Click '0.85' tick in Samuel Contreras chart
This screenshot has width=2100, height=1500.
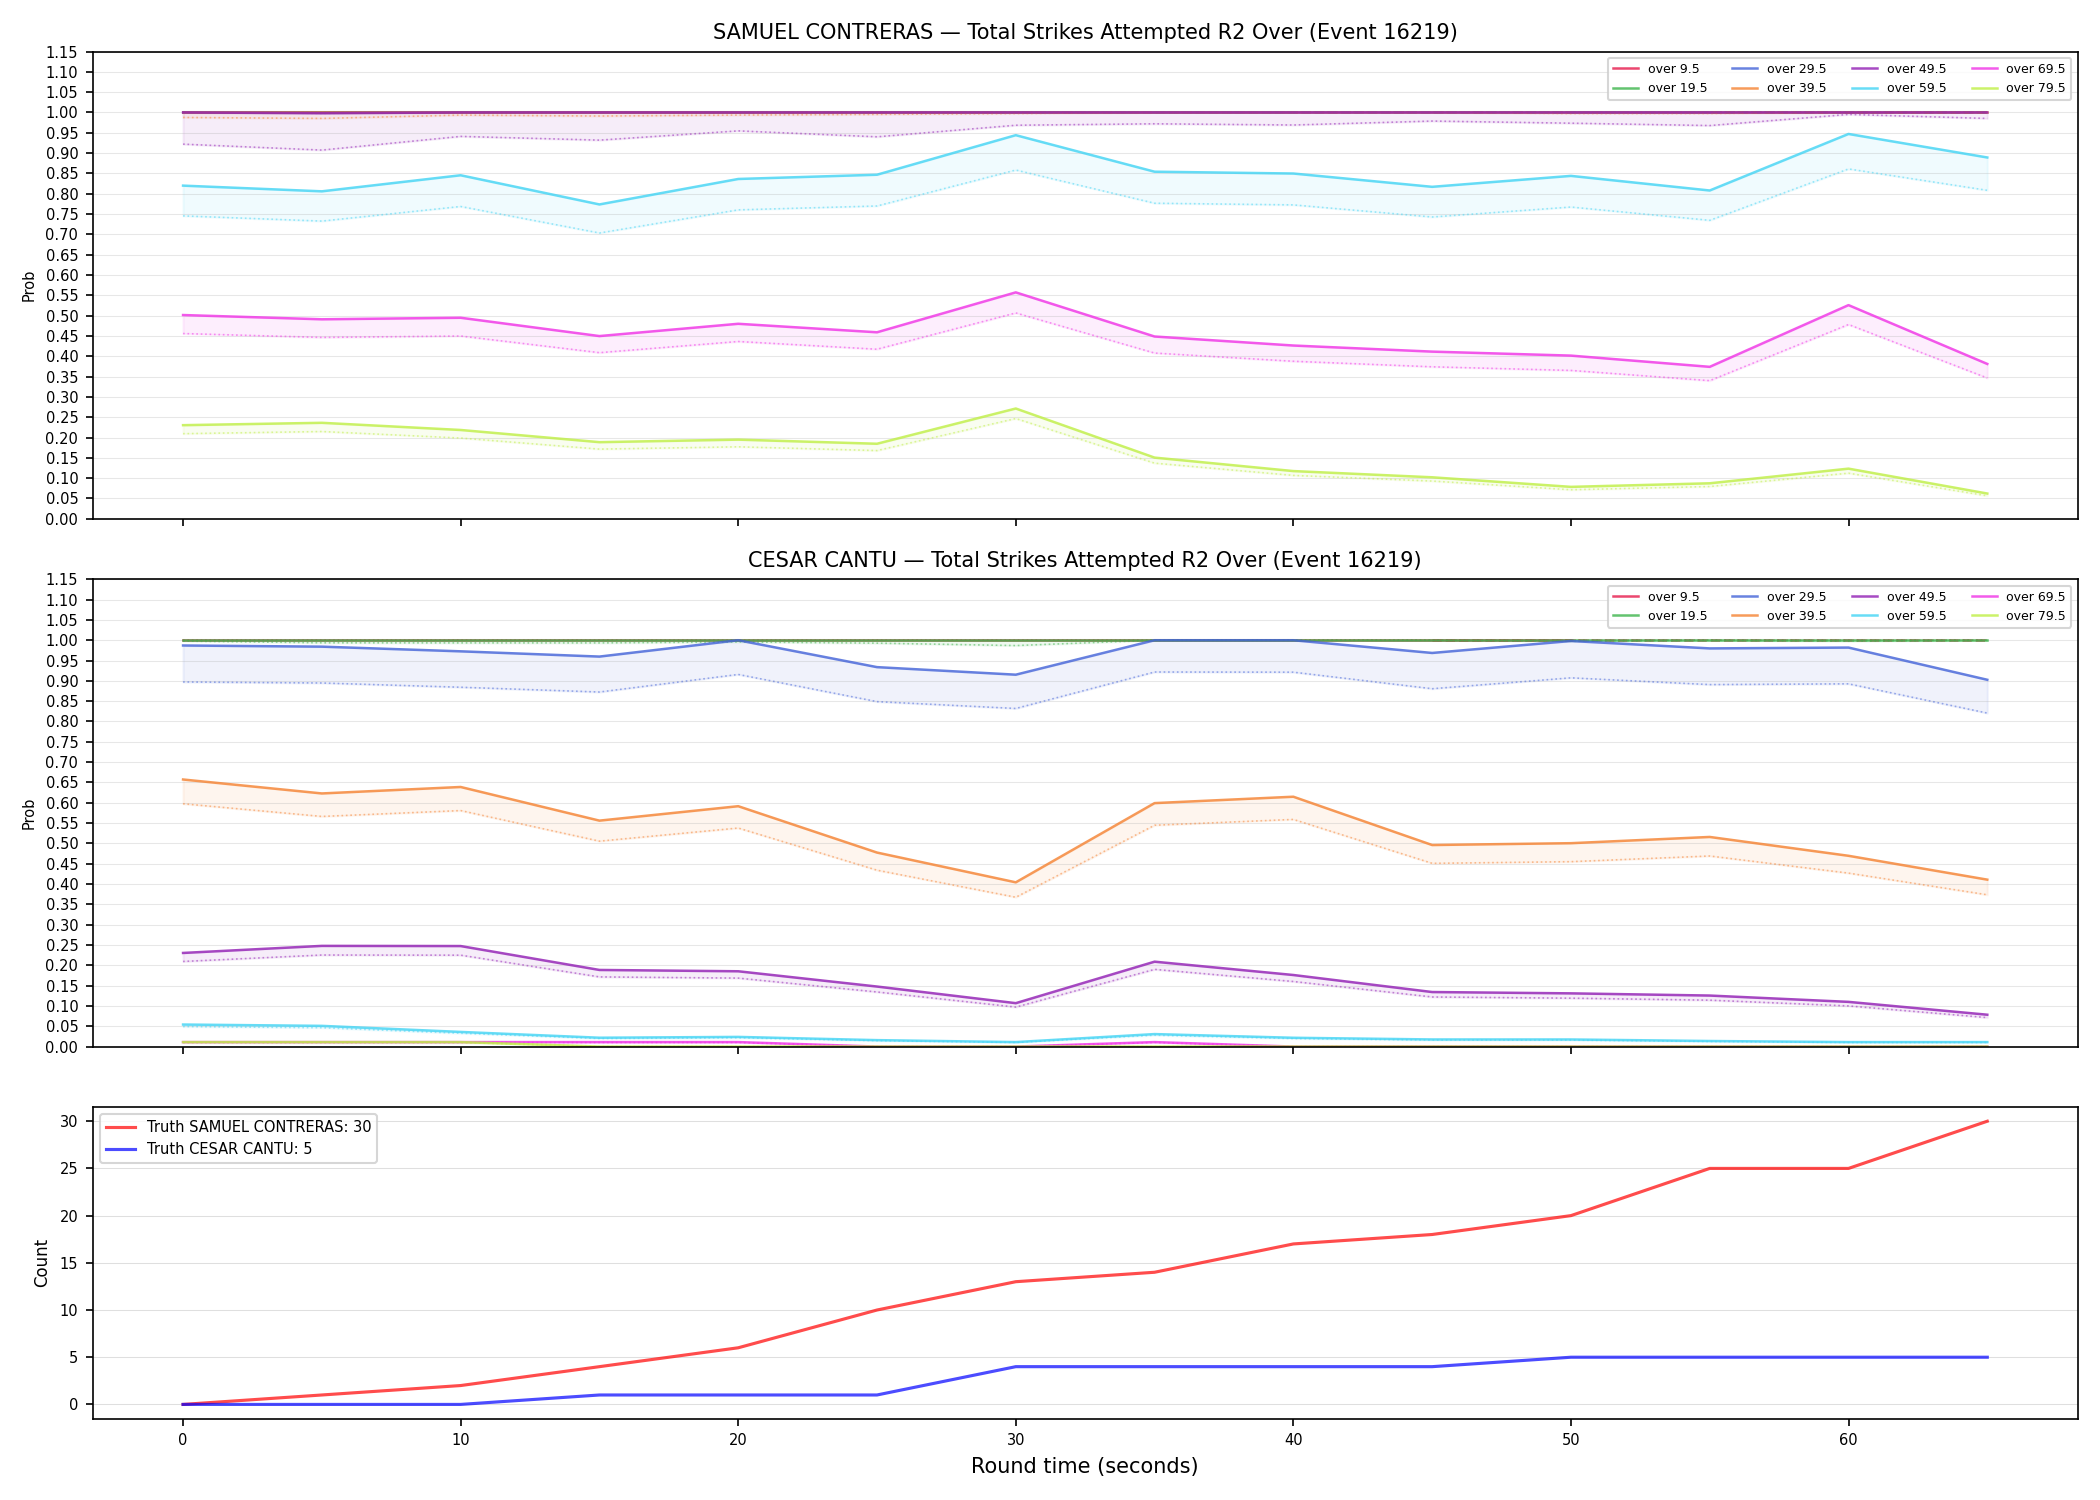point(63,174)
